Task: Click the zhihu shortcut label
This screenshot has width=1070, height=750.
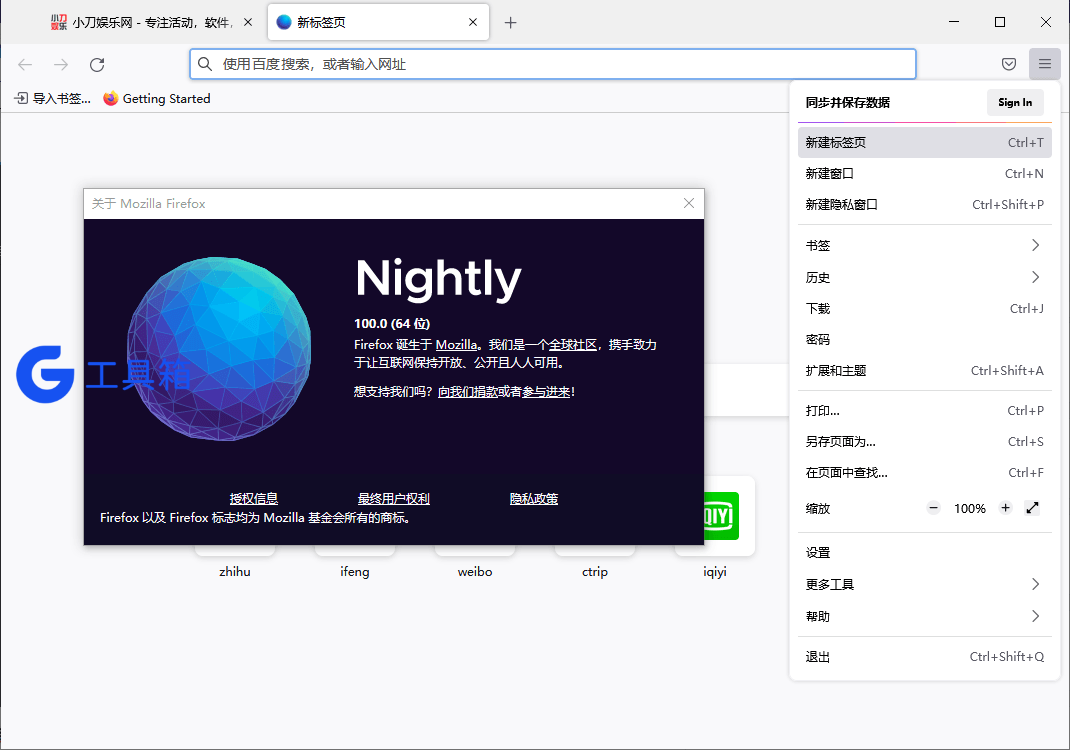Action: coord(235,572)
